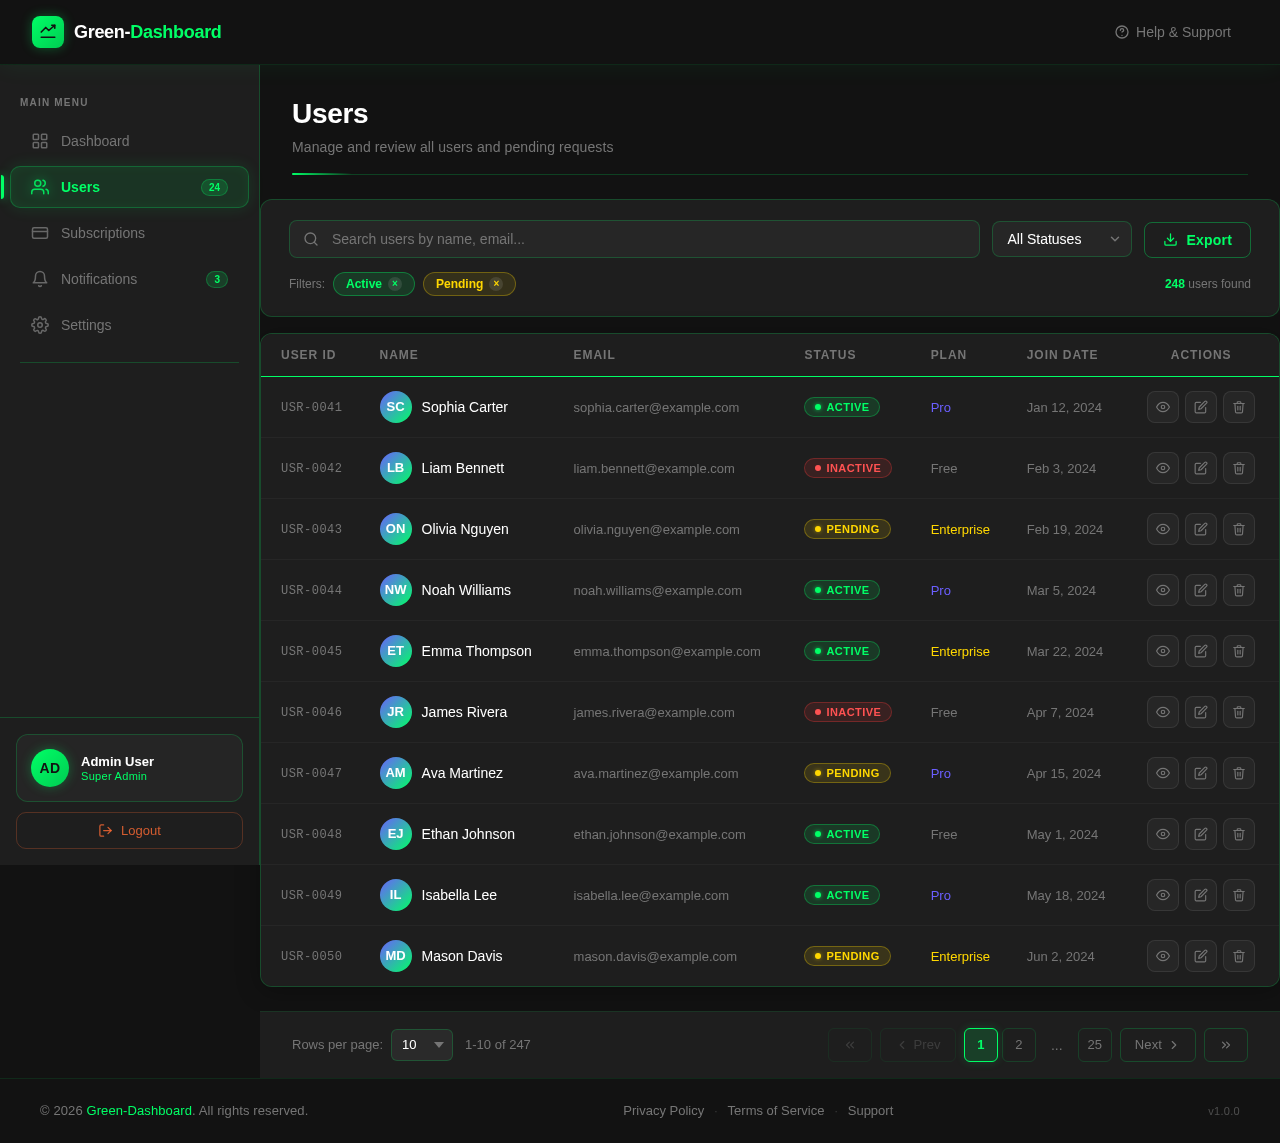View James Rivera's details eye icon
Image resolution: width=1280 pixels, height=1143 pixels.
[1163, 712]
